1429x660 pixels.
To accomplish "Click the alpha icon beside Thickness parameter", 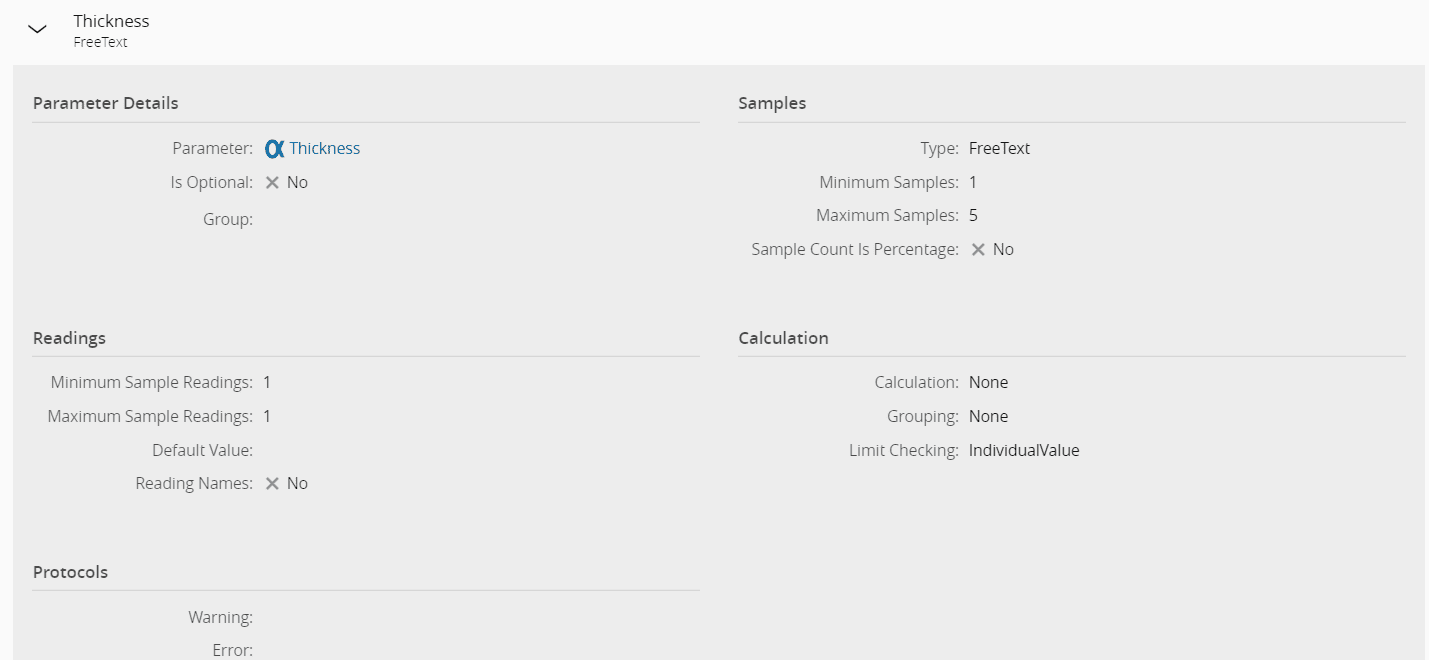I will point(275,149).
